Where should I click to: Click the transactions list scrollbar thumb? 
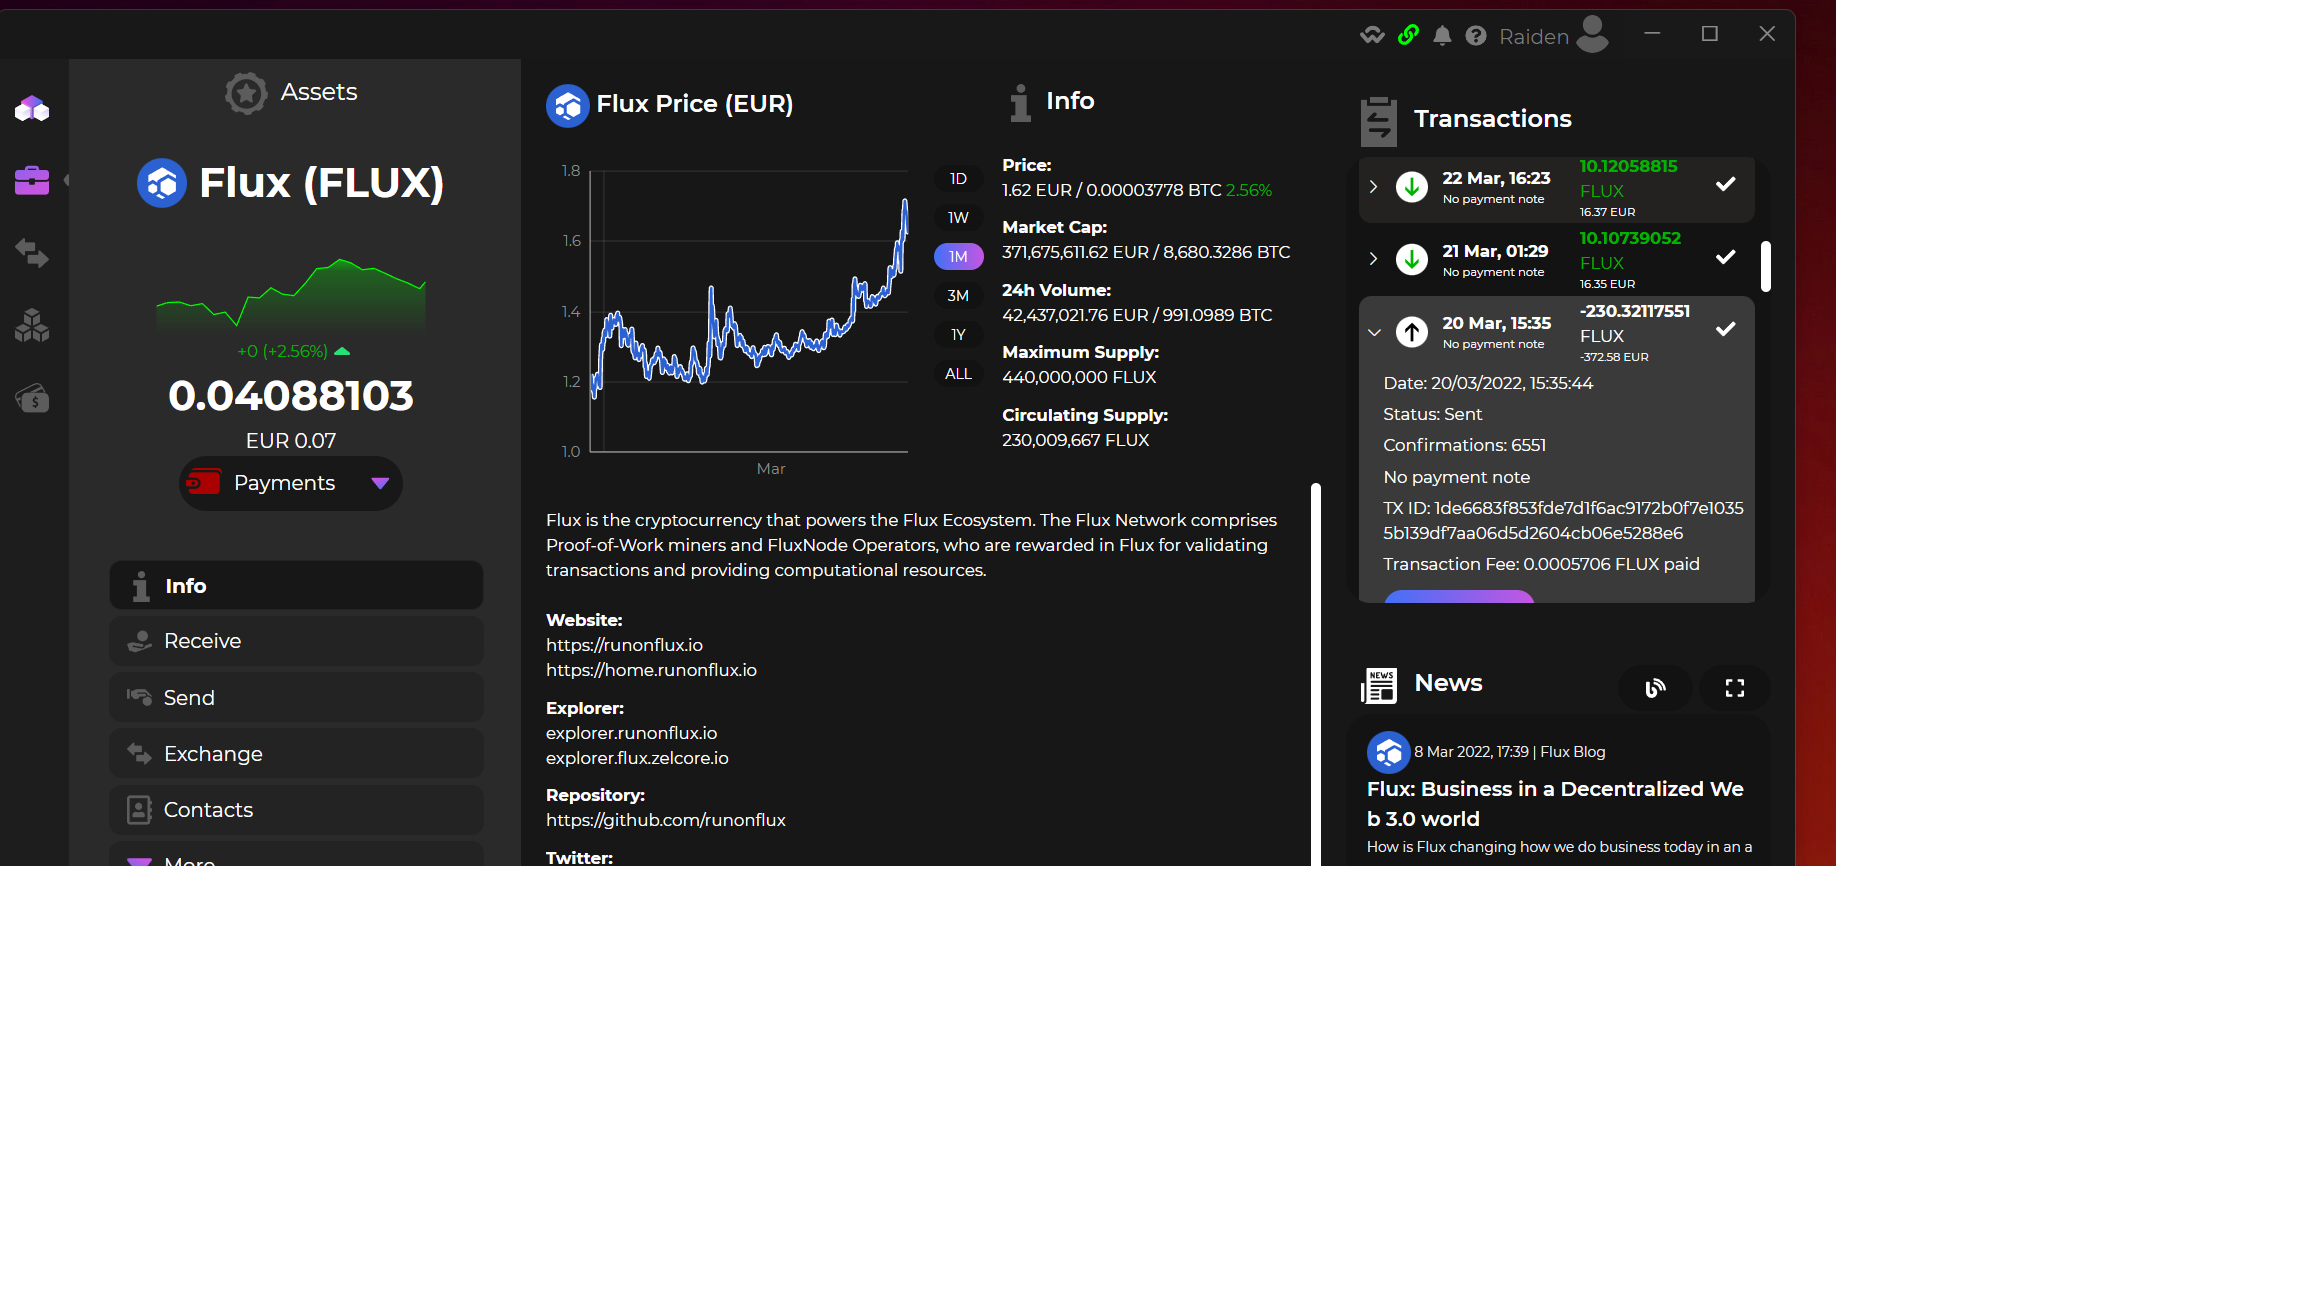[x=1766, y=266]
